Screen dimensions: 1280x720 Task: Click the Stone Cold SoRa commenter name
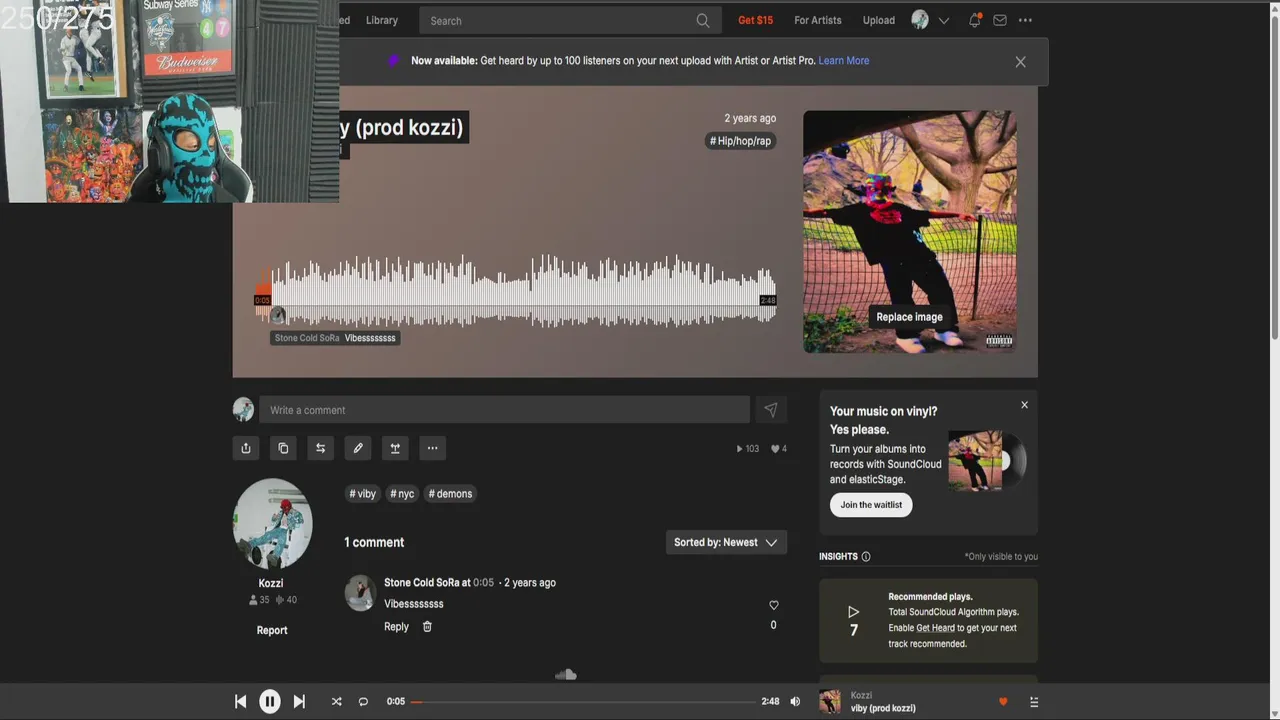pos(421,583)
